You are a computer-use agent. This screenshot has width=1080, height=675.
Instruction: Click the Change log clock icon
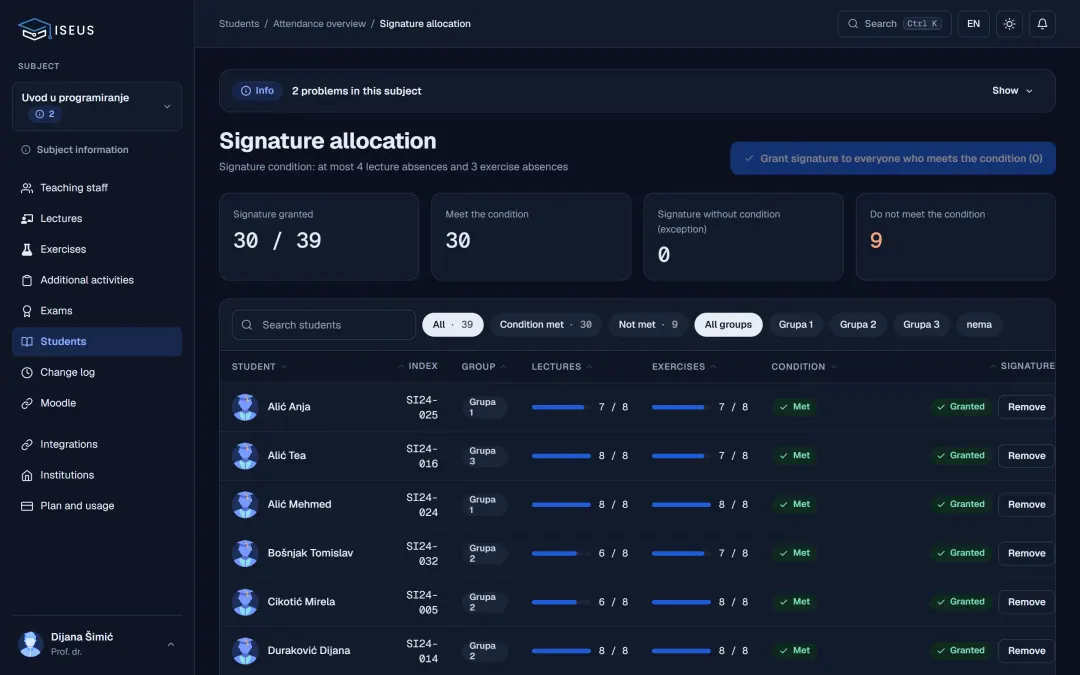pos(27,373)
